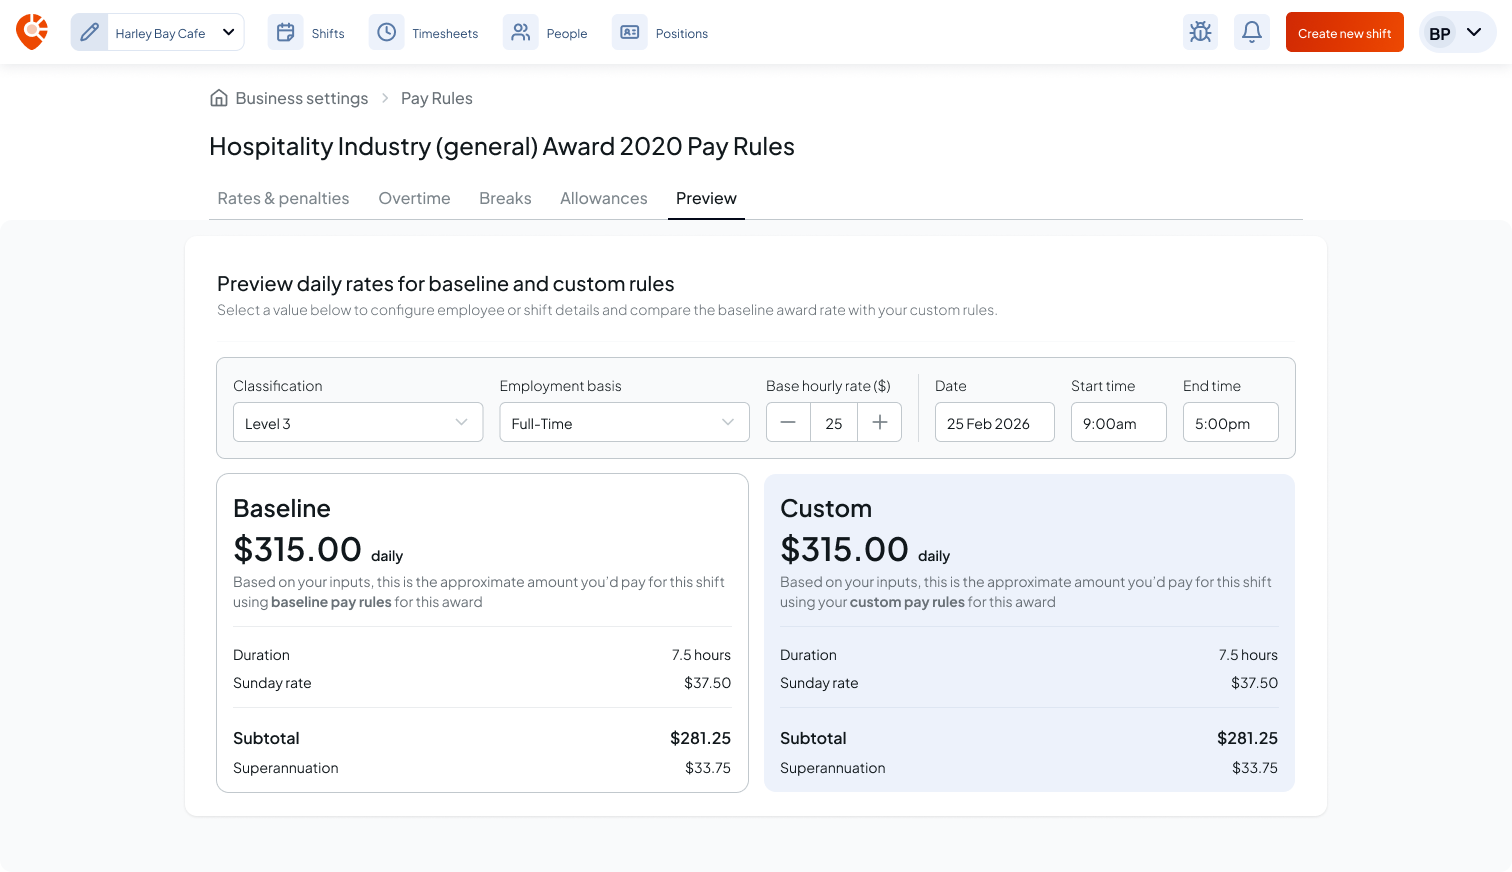Open notifications via the bell icon
The height and width of the screenshot is (872, 1512).
pyautogui.click(x=1251, y=32)
